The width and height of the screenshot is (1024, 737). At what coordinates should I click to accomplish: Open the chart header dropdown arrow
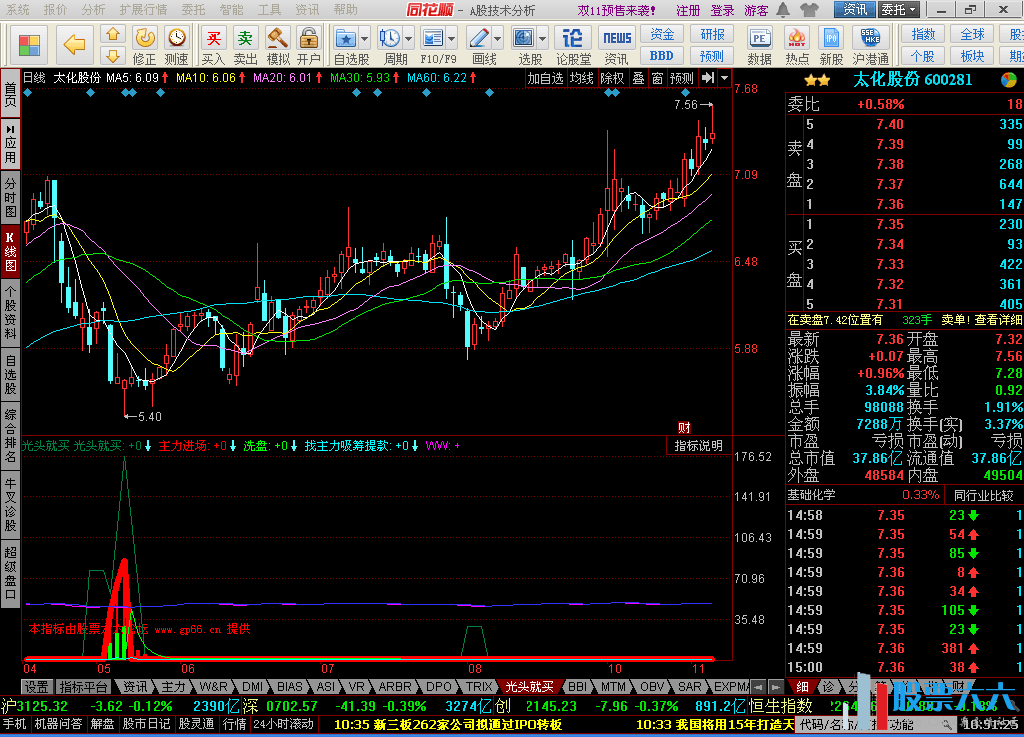point(724,78)
